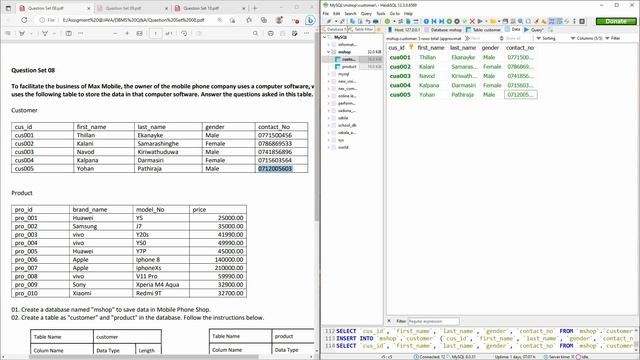Image resolution: width=640 pixels, height=360 pixels.
Task: Click the Database filter input field
Action: pos(334,29)
